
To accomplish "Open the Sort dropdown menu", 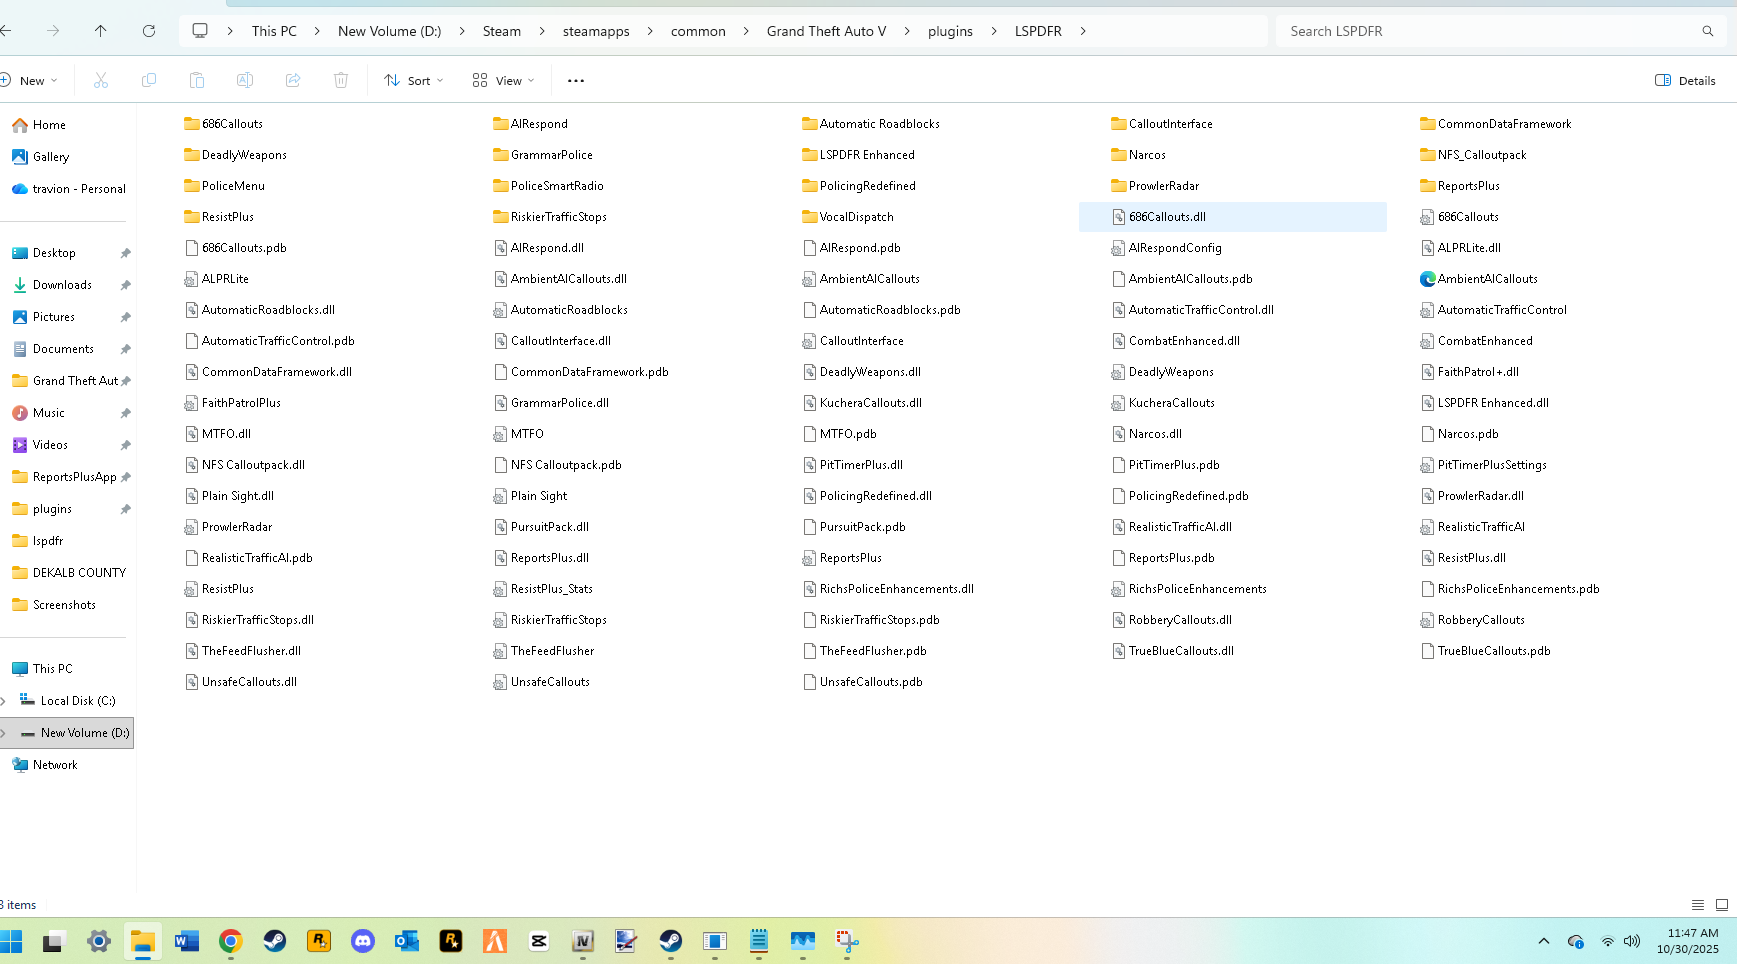I will click(x=414, y=81).
